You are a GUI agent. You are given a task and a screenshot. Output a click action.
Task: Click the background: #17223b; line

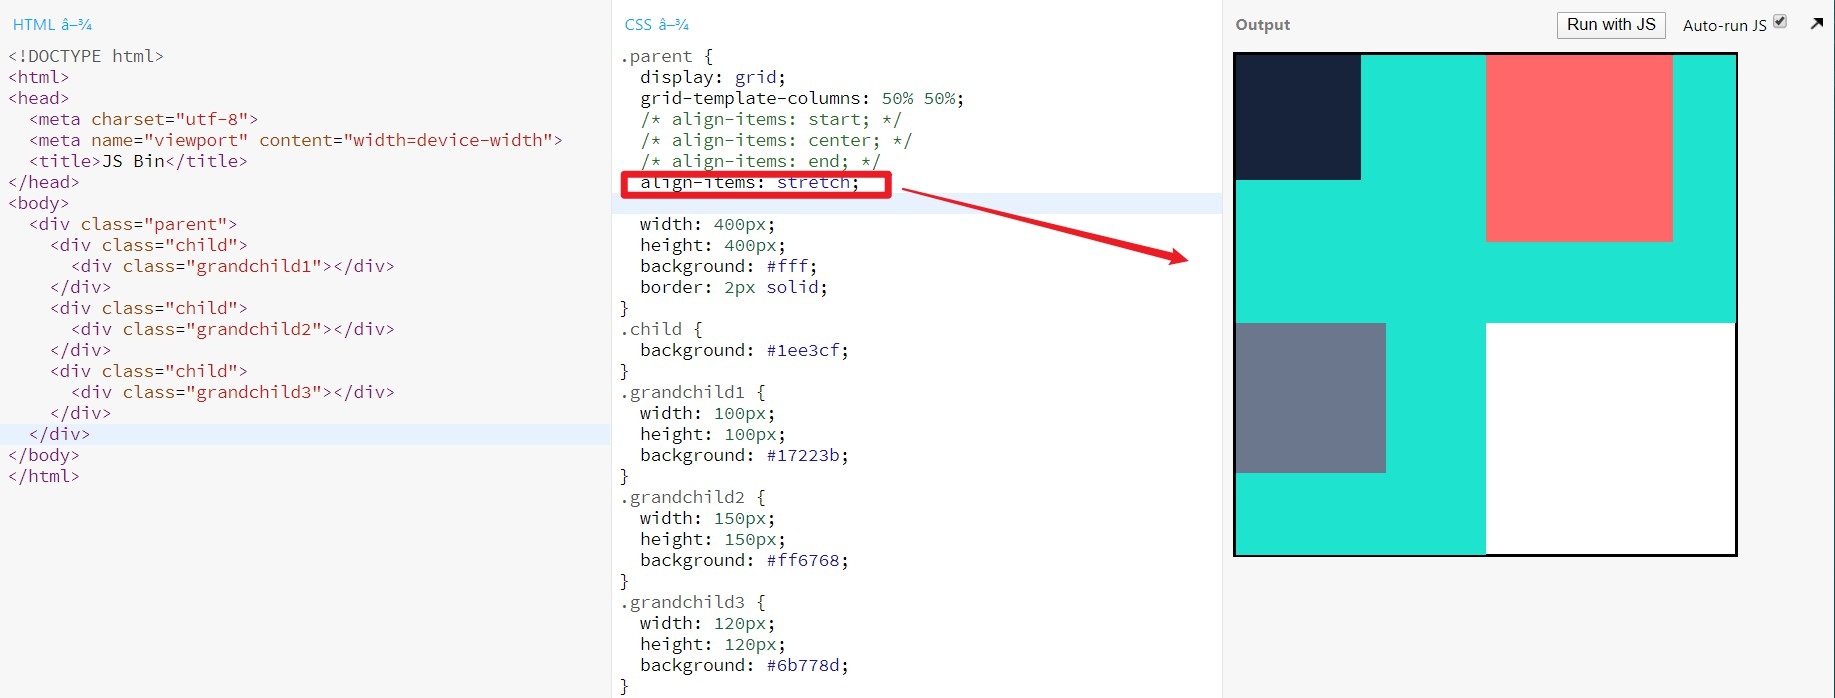(x=744, y=455)
